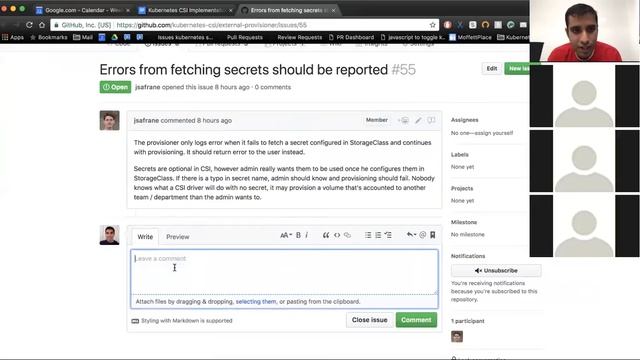Viewport: 640px width, 360px height.
Task: Click the Unsubscribe notifications button
Action: 496,271
